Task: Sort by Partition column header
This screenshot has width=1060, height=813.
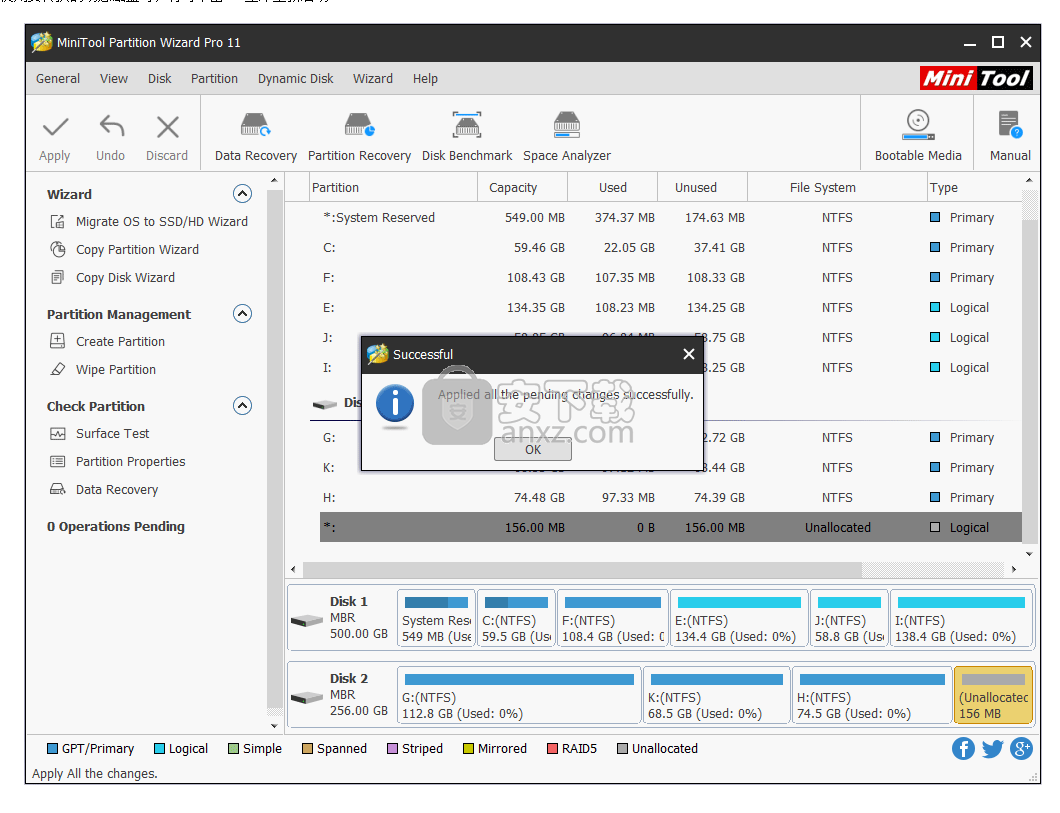Action: [x=393, y=187]
